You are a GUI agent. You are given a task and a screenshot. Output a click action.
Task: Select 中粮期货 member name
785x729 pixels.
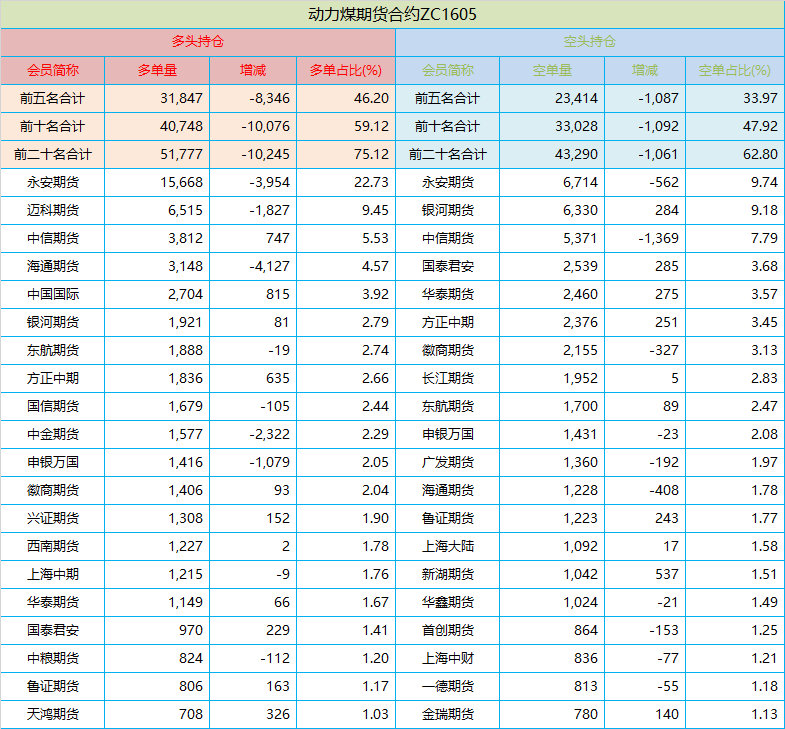click(53, 659)
